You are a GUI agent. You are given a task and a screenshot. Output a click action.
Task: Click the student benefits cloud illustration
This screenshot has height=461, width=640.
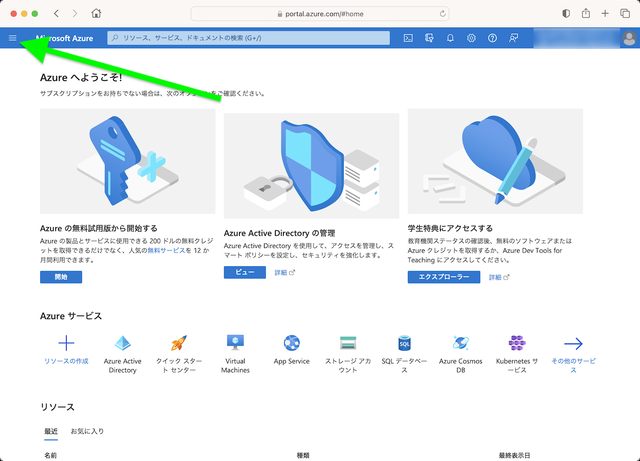coord(495,161)
